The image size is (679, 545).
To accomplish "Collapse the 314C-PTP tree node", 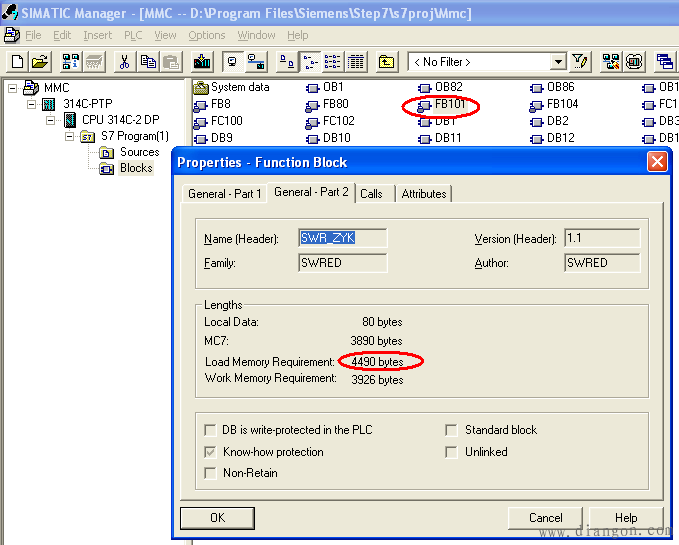I will [x=31, y=104].
